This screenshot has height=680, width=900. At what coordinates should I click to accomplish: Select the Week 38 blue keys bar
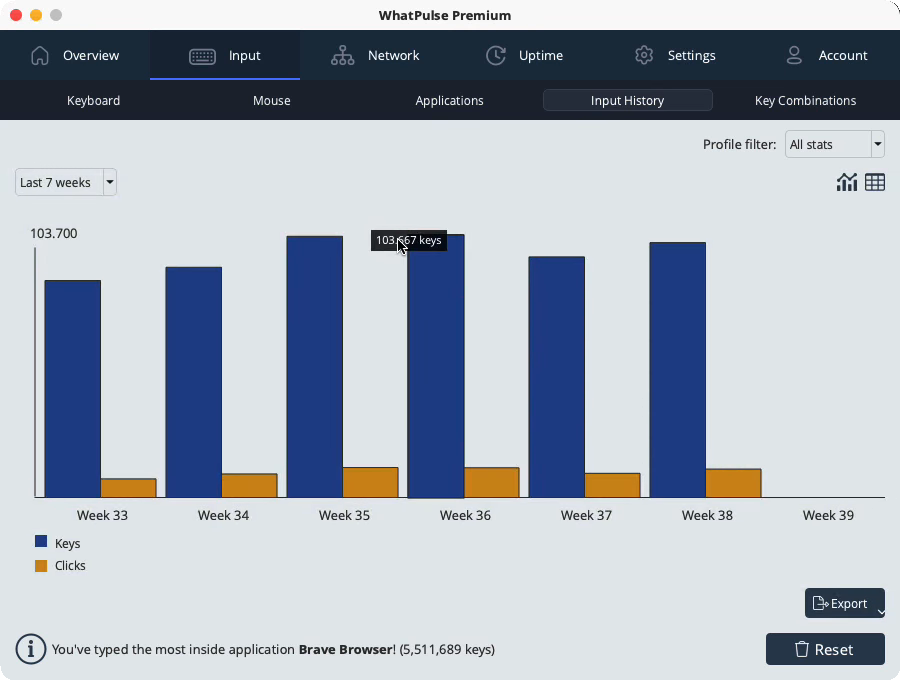(x=678, y=370)
